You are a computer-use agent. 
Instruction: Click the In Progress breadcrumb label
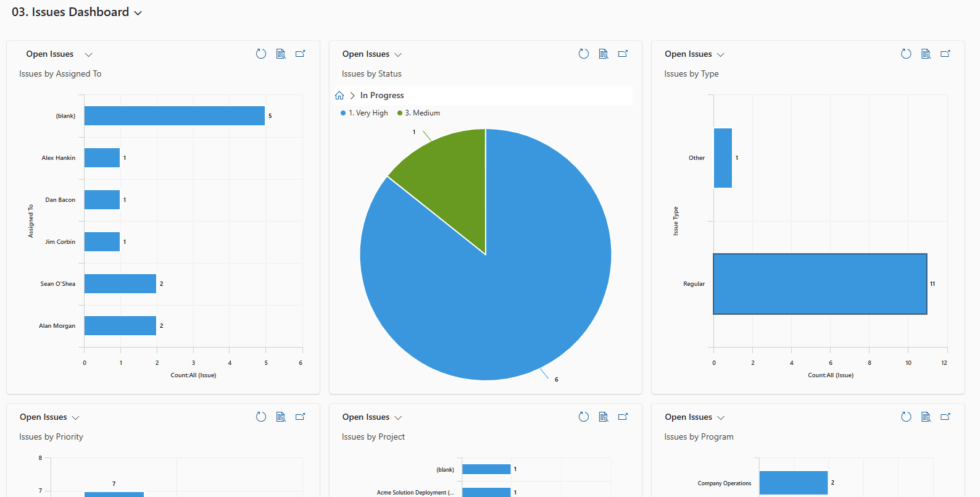pos(382,96)
